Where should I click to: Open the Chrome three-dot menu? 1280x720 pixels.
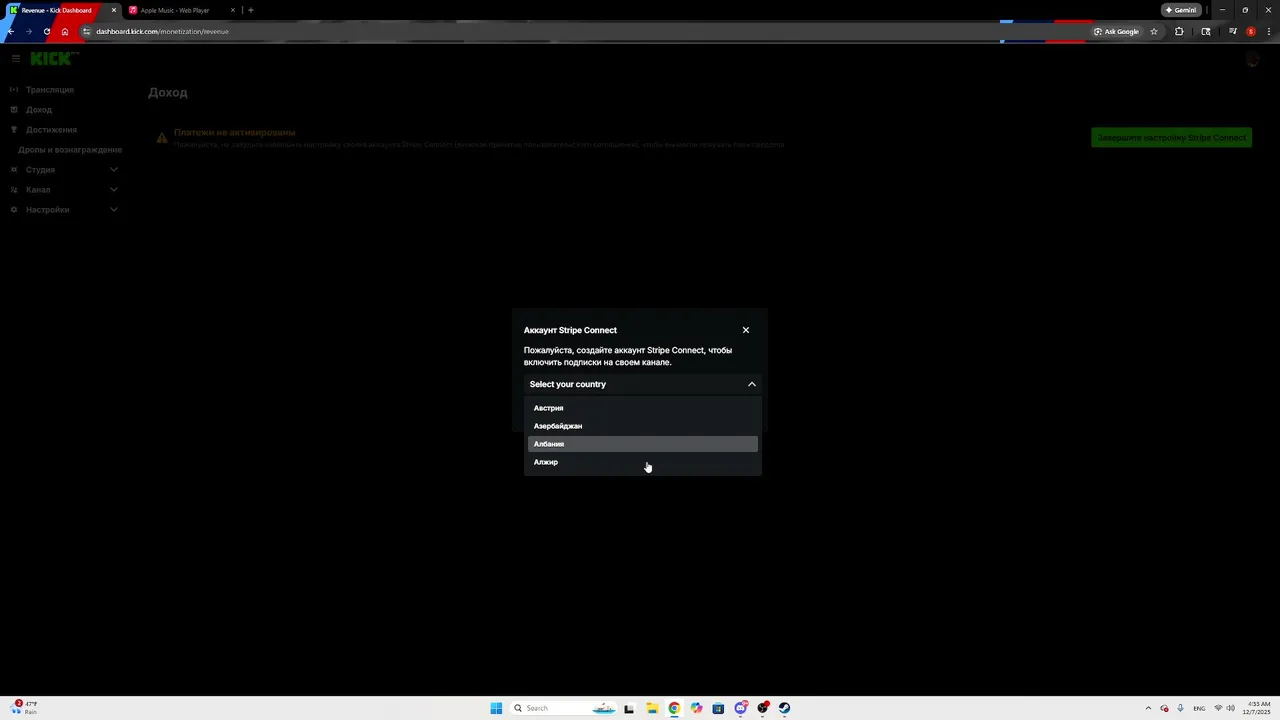tap(1269, 31)
